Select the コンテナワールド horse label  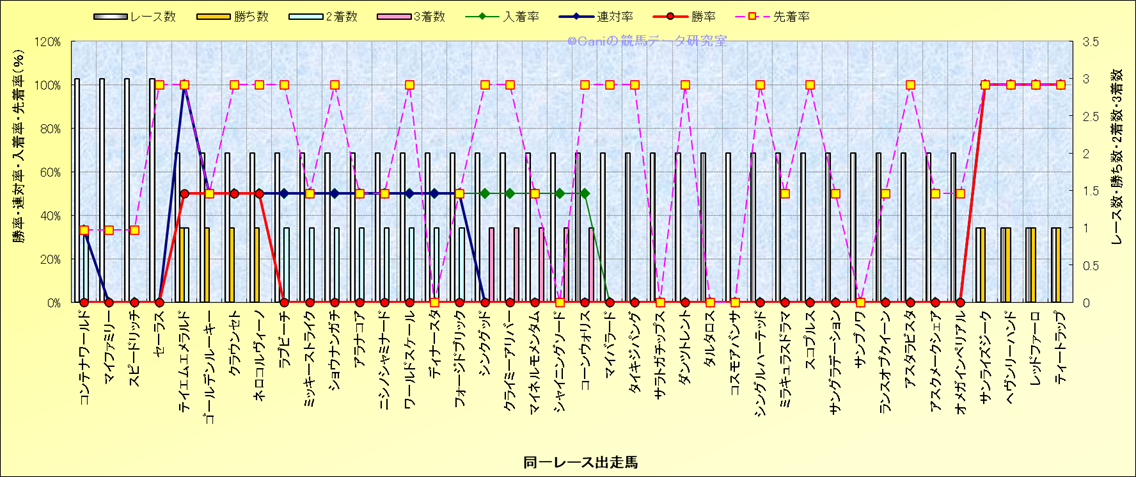84,360
